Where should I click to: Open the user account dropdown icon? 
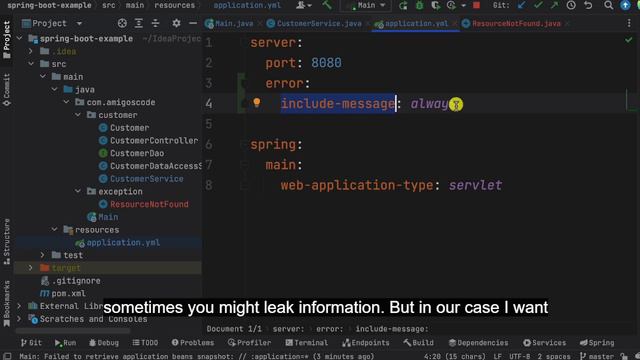point(304,5)
